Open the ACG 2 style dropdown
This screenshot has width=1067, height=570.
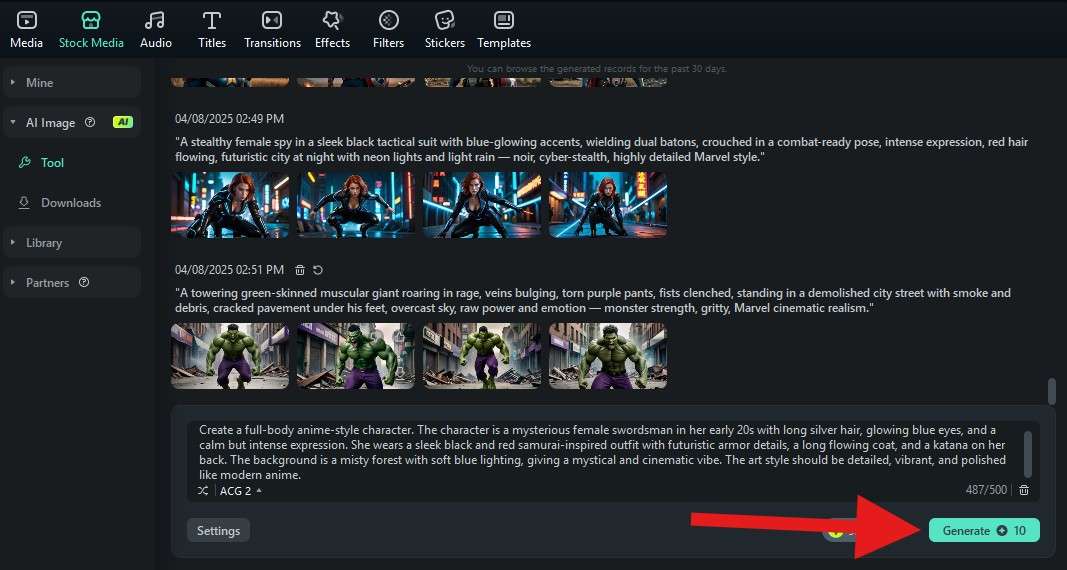(241, 490)
